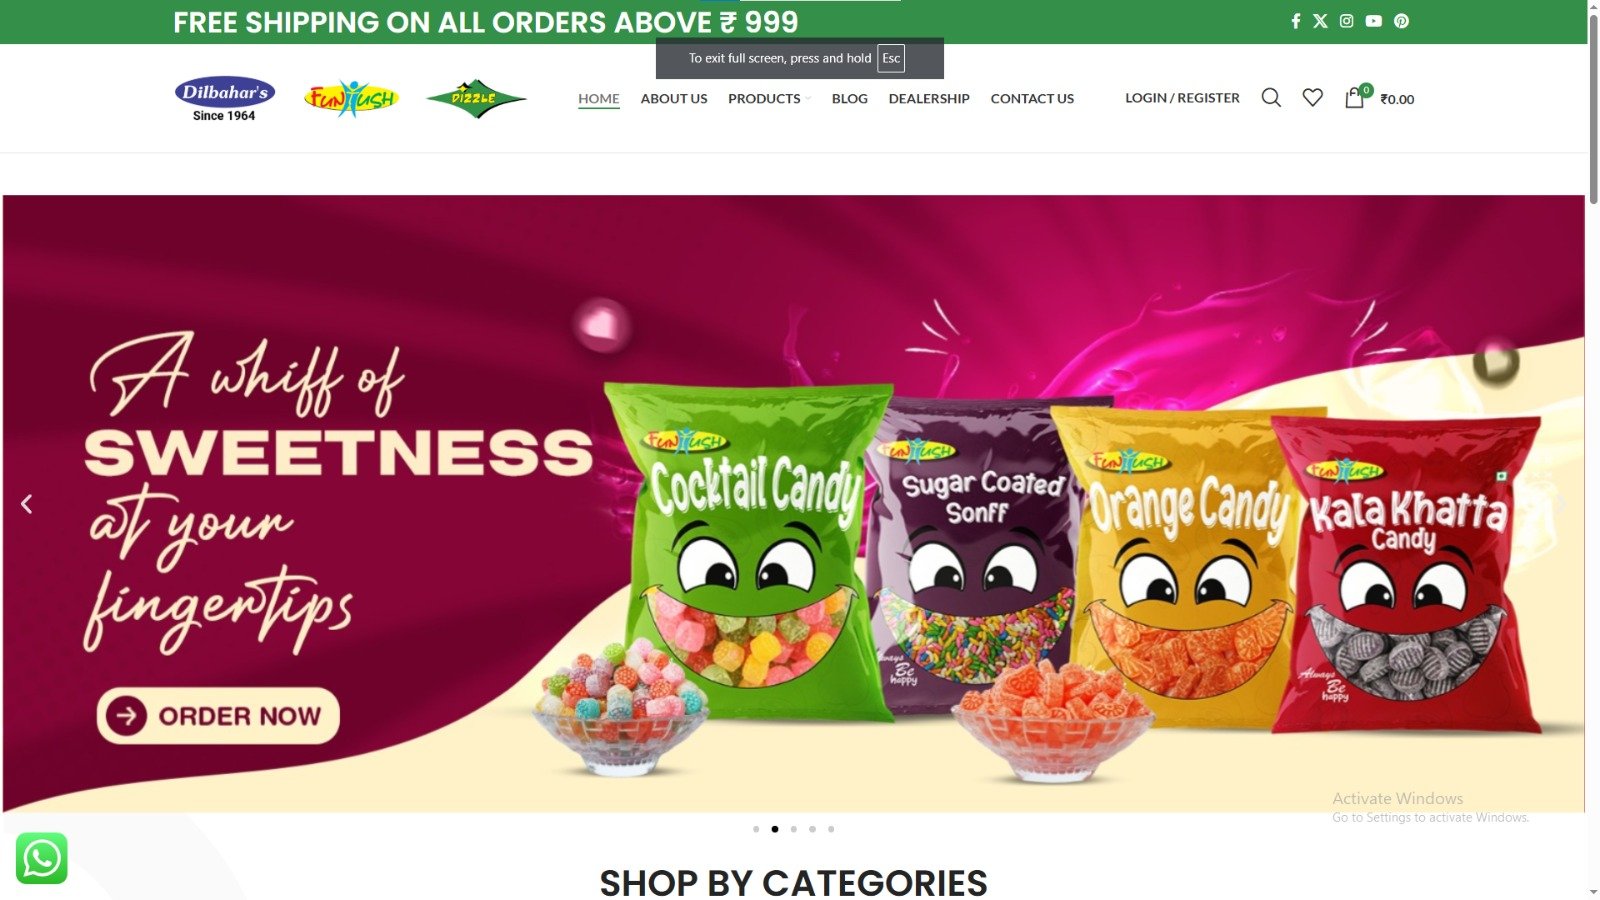Expand the Products dropdown menu
This screenshot has height=900, width=1600.
click(x=769, y=98)
